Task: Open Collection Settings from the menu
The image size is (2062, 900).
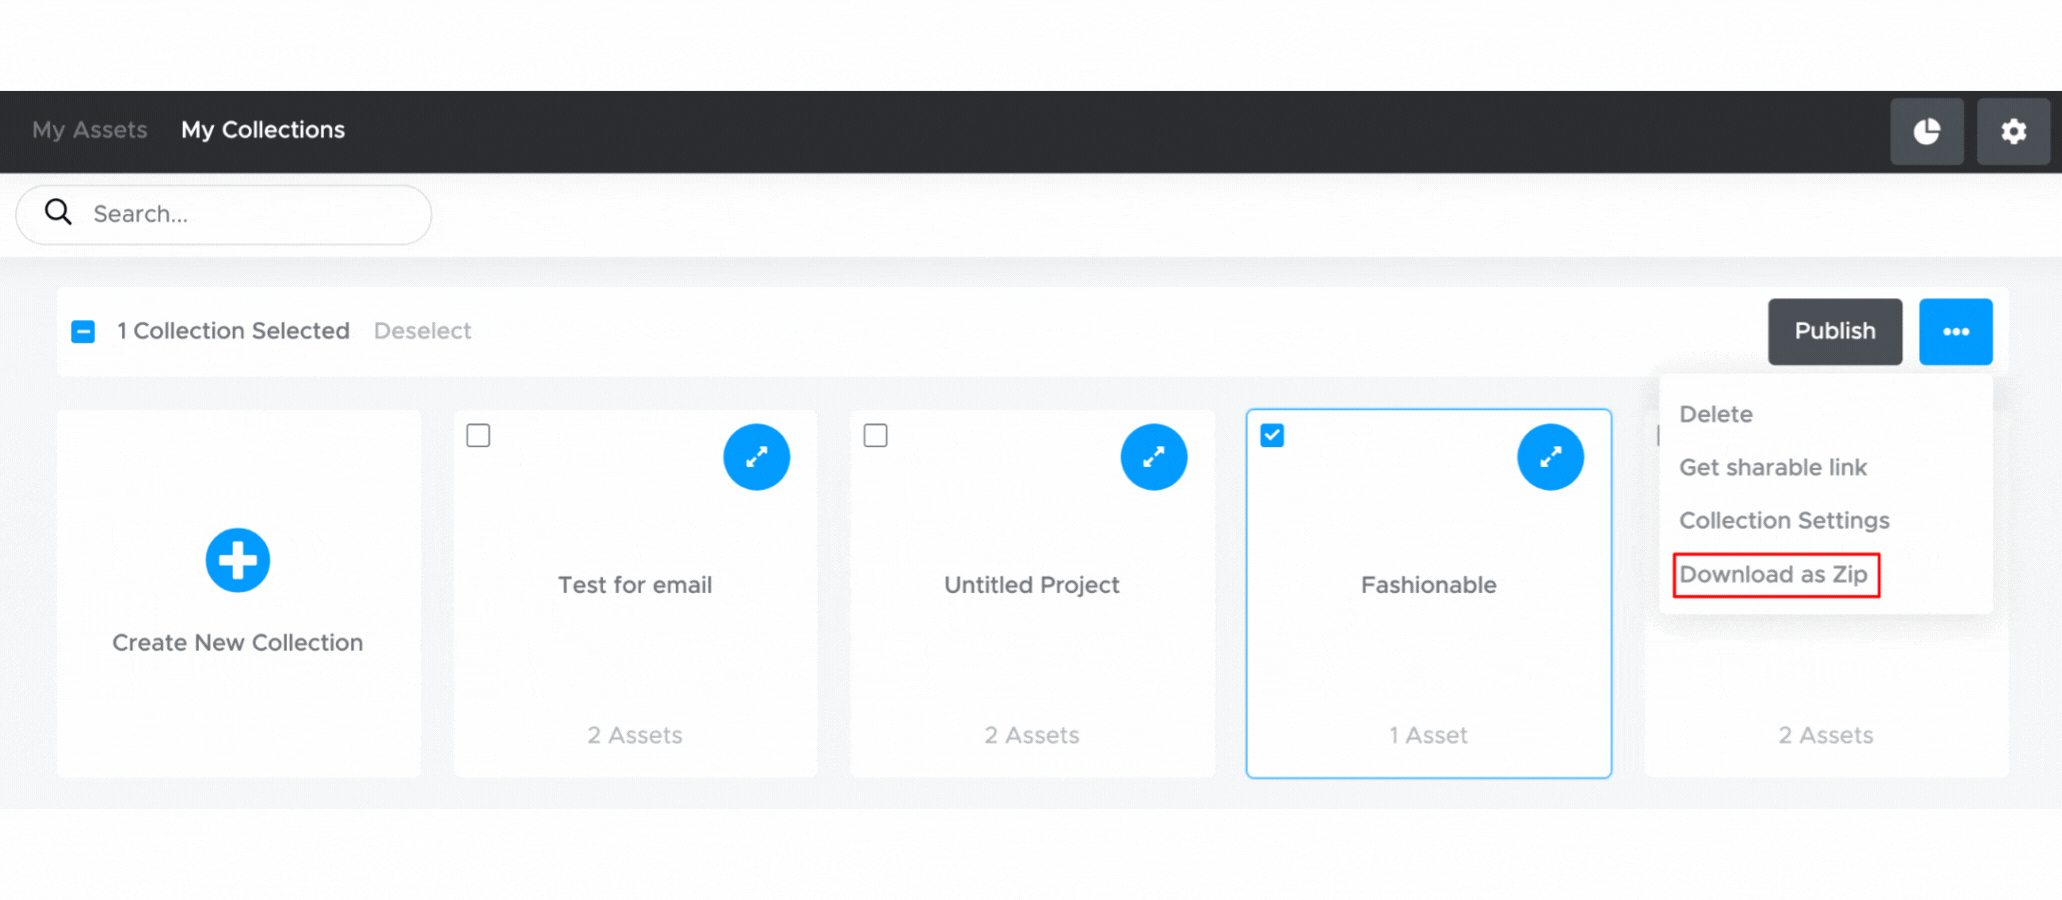Action: click(1784, 520)
